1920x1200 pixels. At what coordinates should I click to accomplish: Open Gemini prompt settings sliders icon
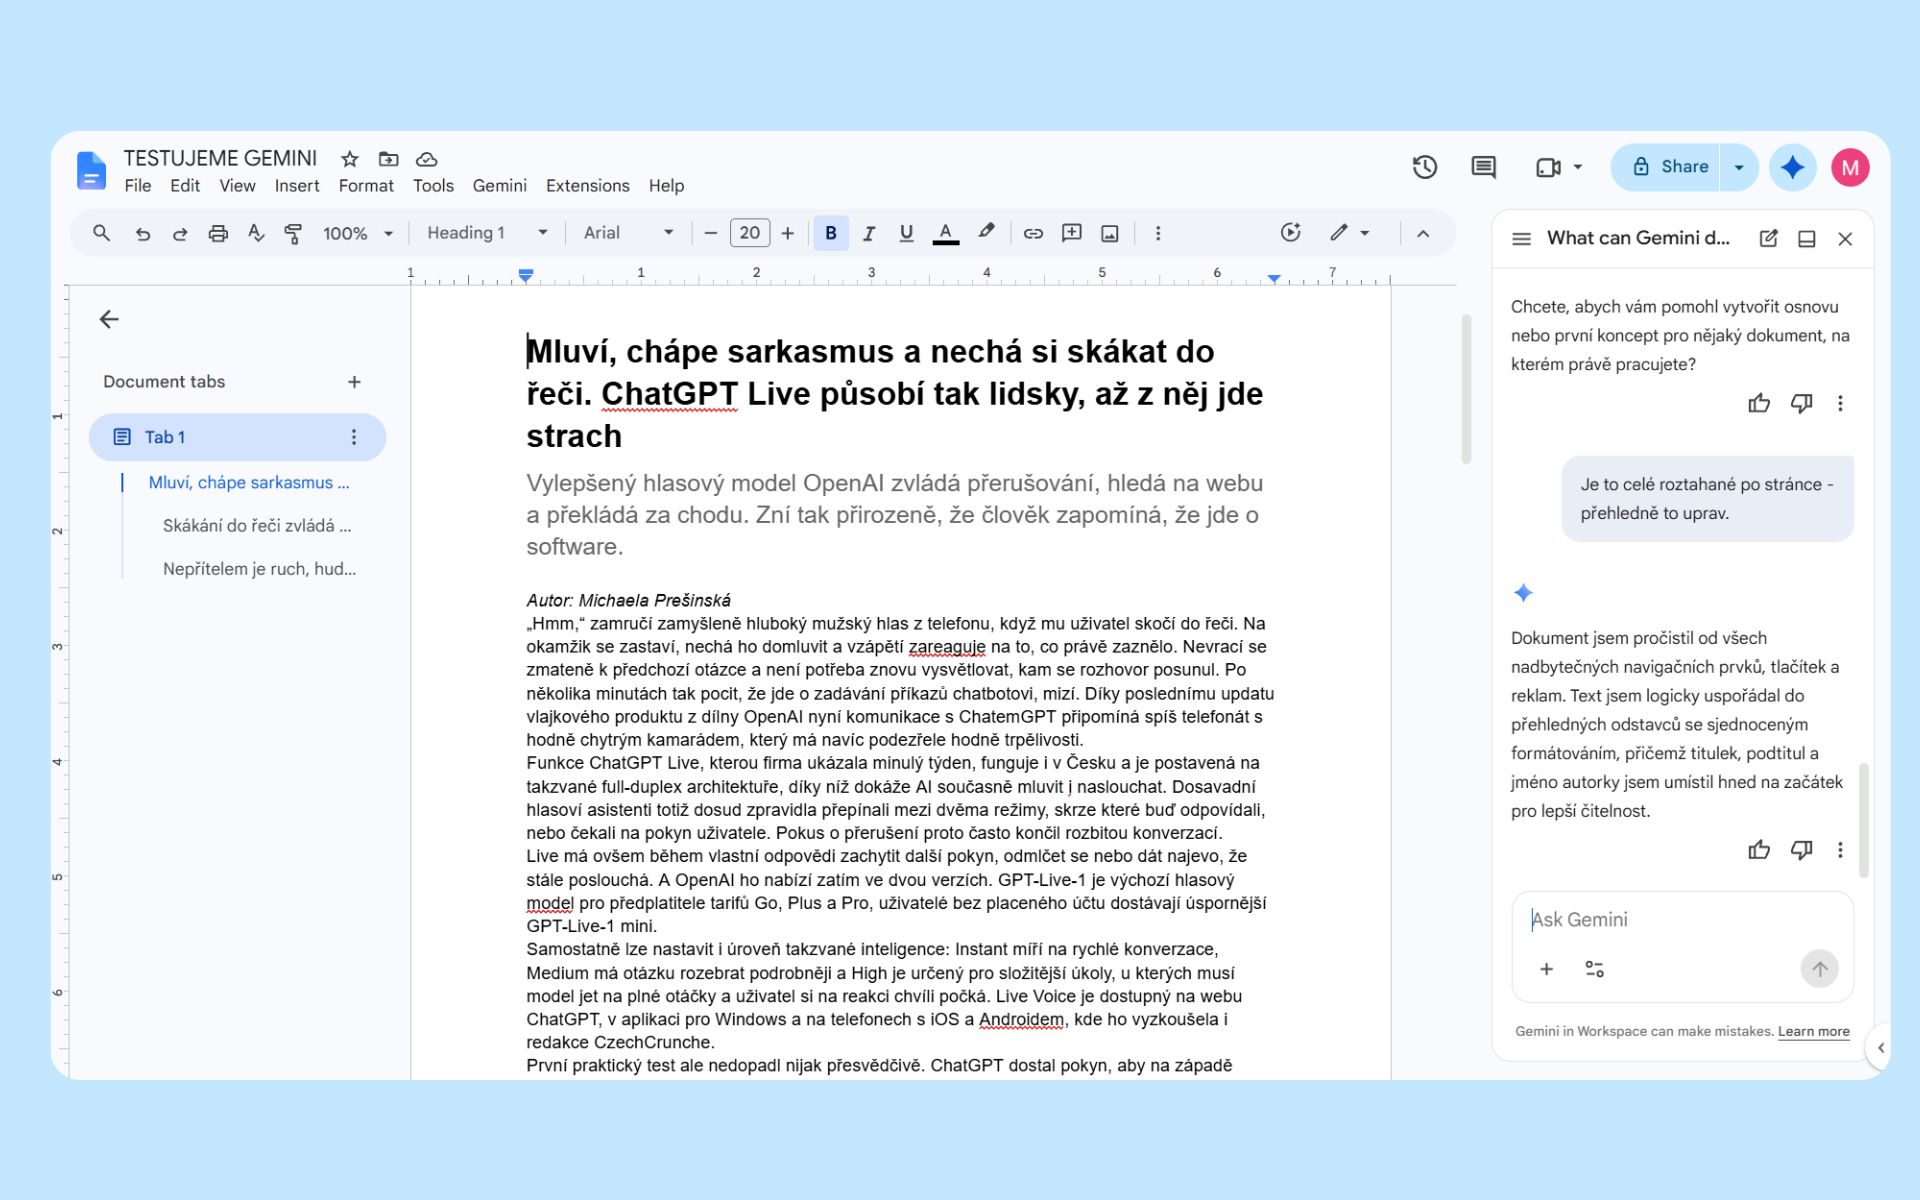[x=1595, y=968]
